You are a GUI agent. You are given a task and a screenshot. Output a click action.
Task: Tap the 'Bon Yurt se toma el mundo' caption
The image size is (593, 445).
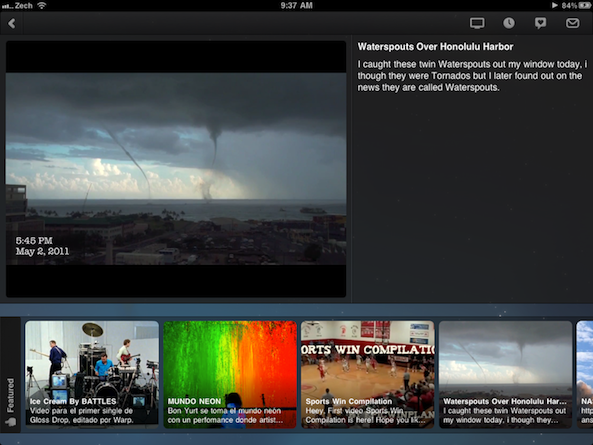point(225,416)
